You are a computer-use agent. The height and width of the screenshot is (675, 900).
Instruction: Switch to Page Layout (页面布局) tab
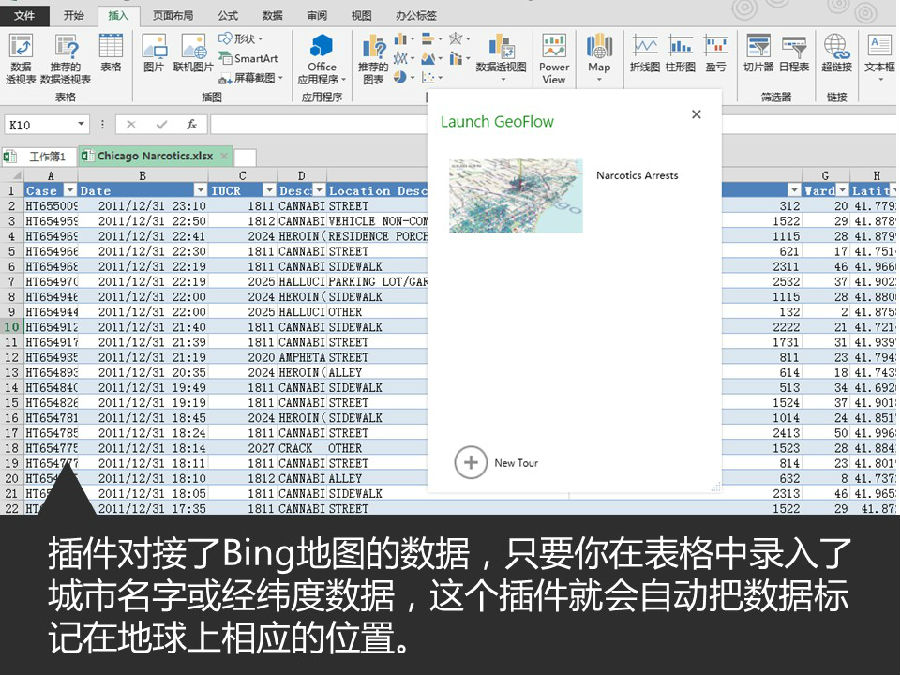[173, 15]
